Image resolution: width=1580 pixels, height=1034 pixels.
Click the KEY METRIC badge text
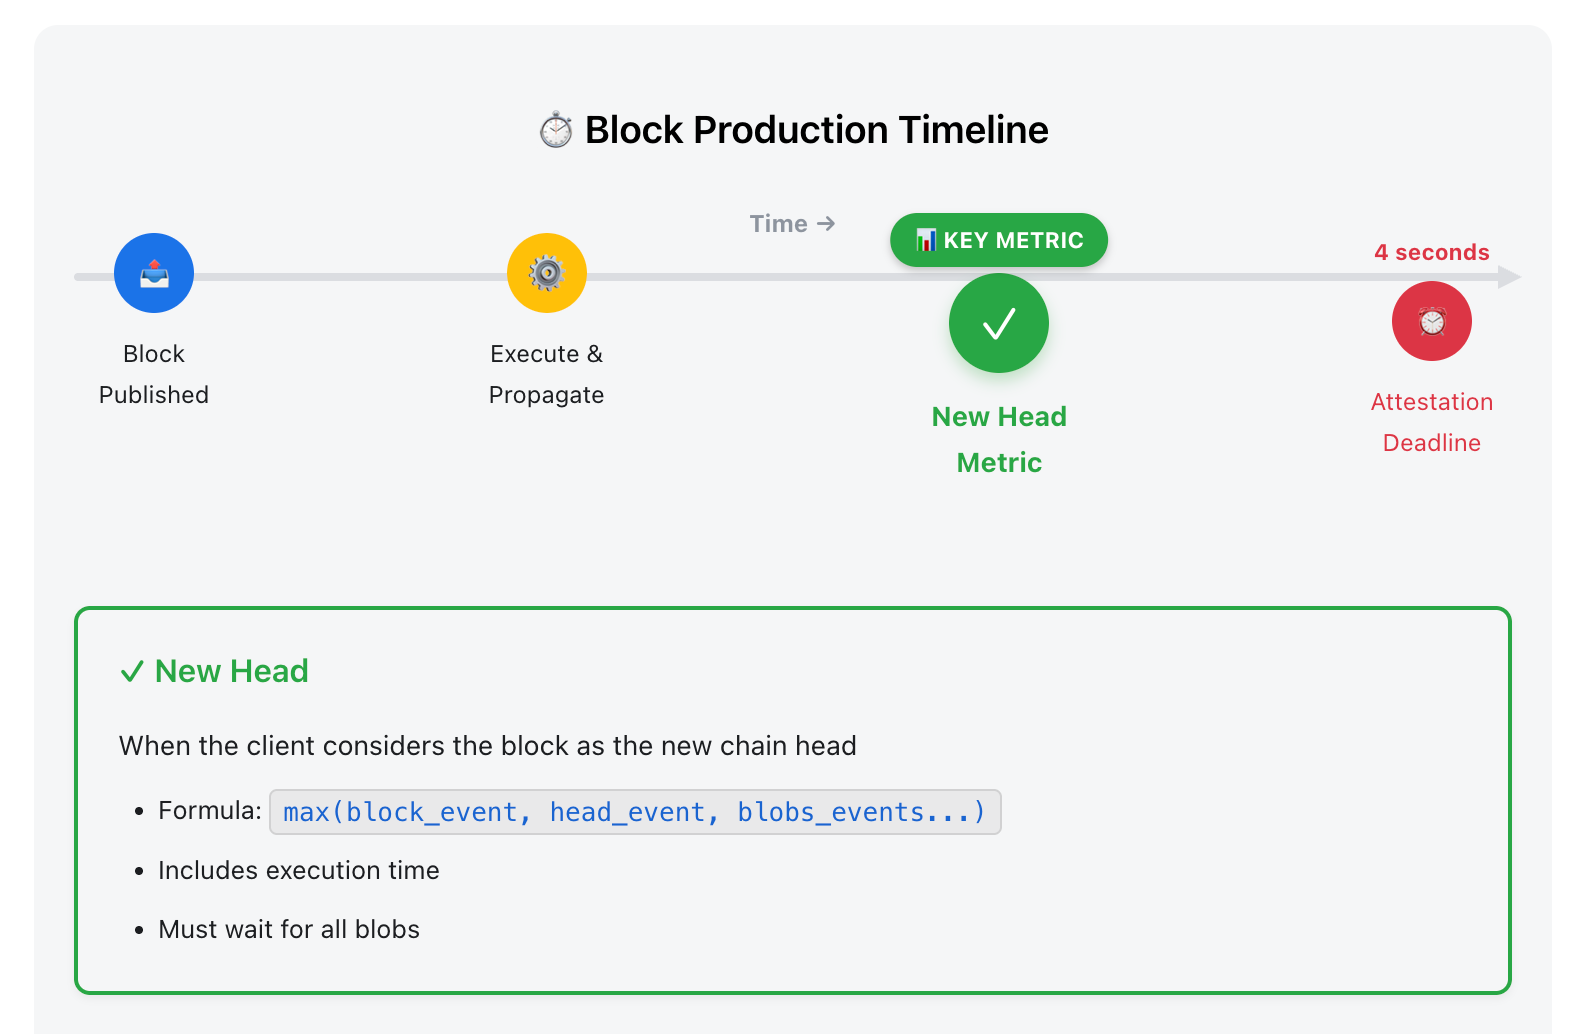[1013, 241]
